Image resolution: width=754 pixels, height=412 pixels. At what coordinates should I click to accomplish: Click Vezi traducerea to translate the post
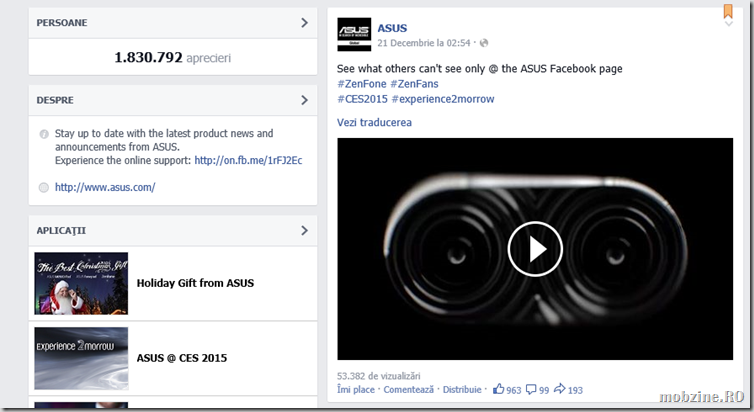[x=374, y=122]
